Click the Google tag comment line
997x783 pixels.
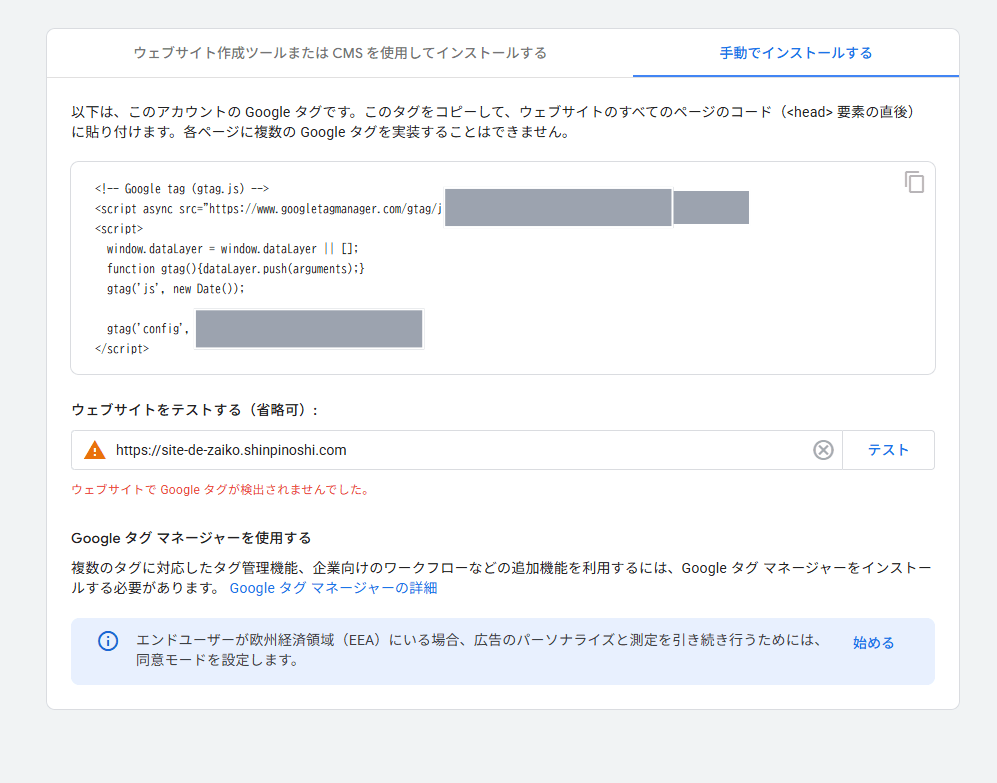(x=182, y=188)
